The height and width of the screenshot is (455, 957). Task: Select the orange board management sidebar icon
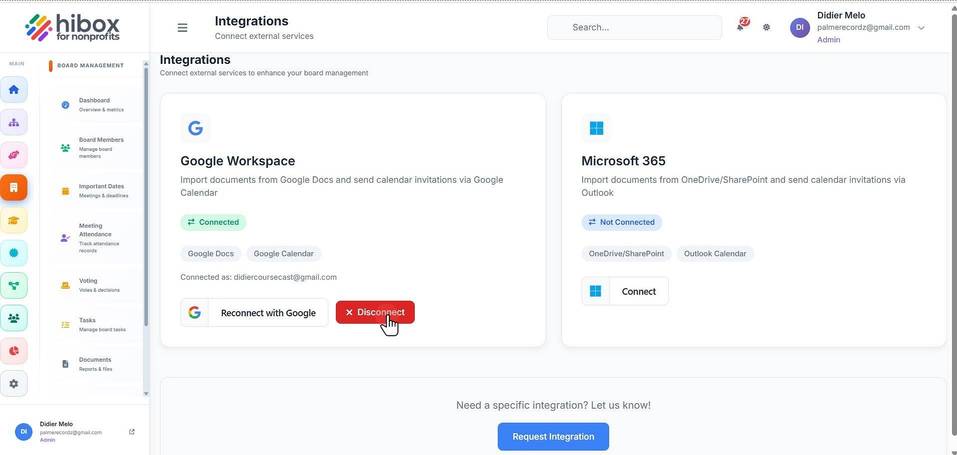[14, 187]
